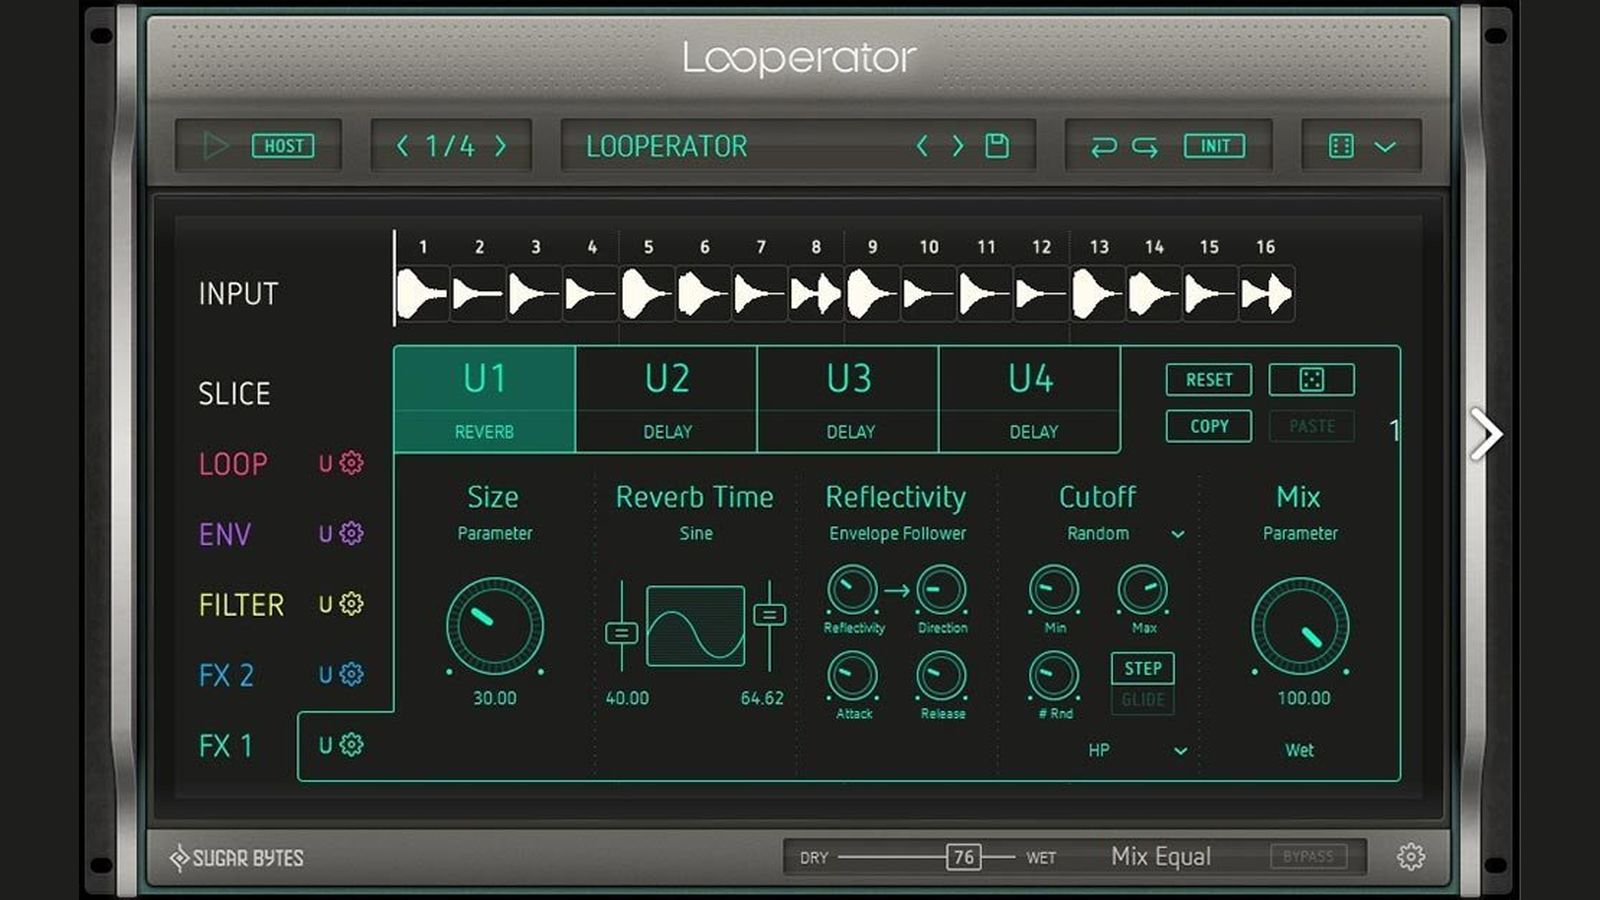The image size is (1600, 900).
Task: Toggle the HOST sync button
Action: pos(283,146)
